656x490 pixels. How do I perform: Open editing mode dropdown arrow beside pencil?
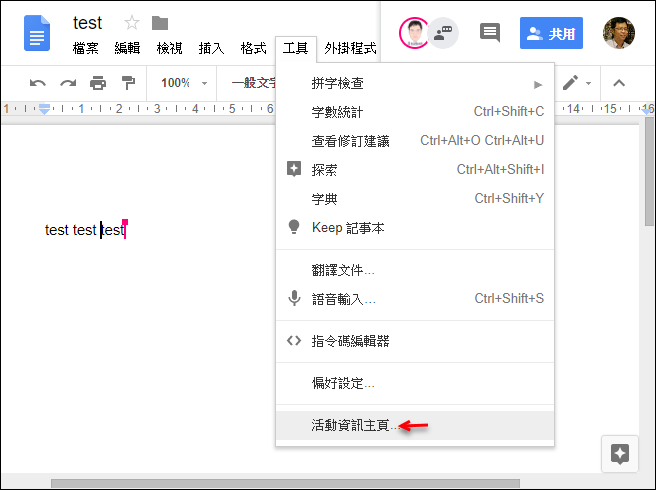point(588,83)
